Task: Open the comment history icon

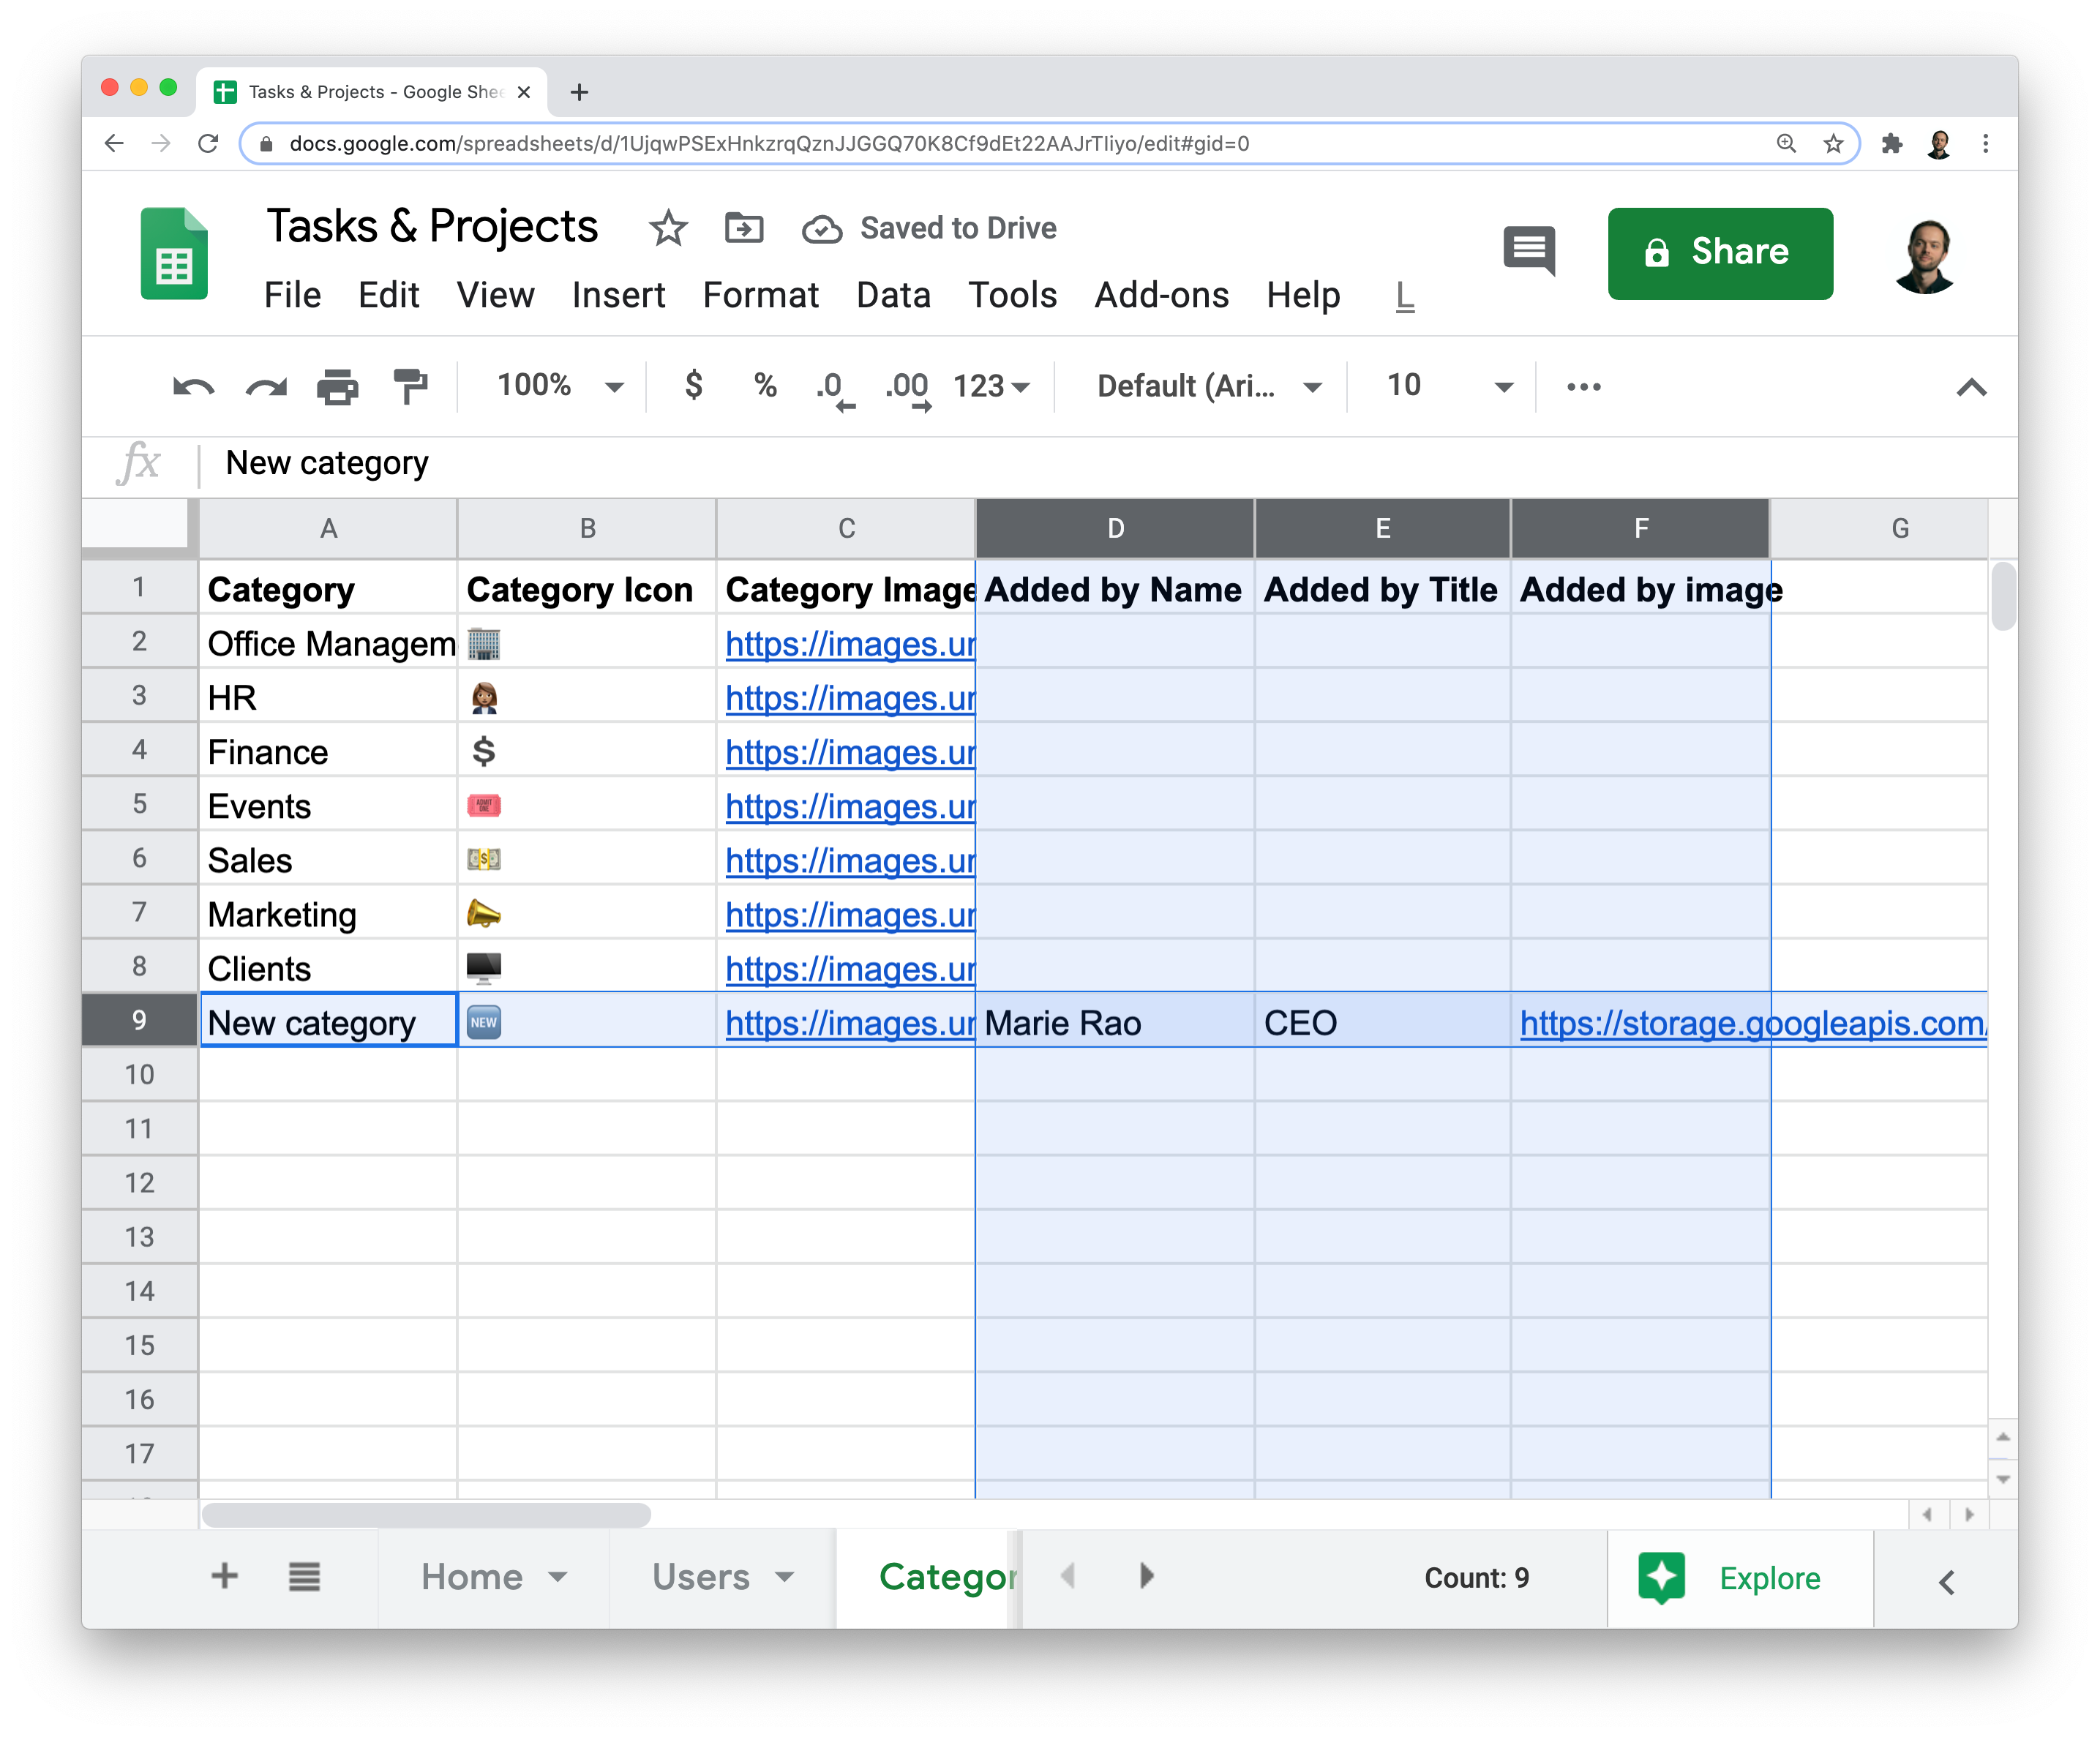Action: coord(1529,250)
